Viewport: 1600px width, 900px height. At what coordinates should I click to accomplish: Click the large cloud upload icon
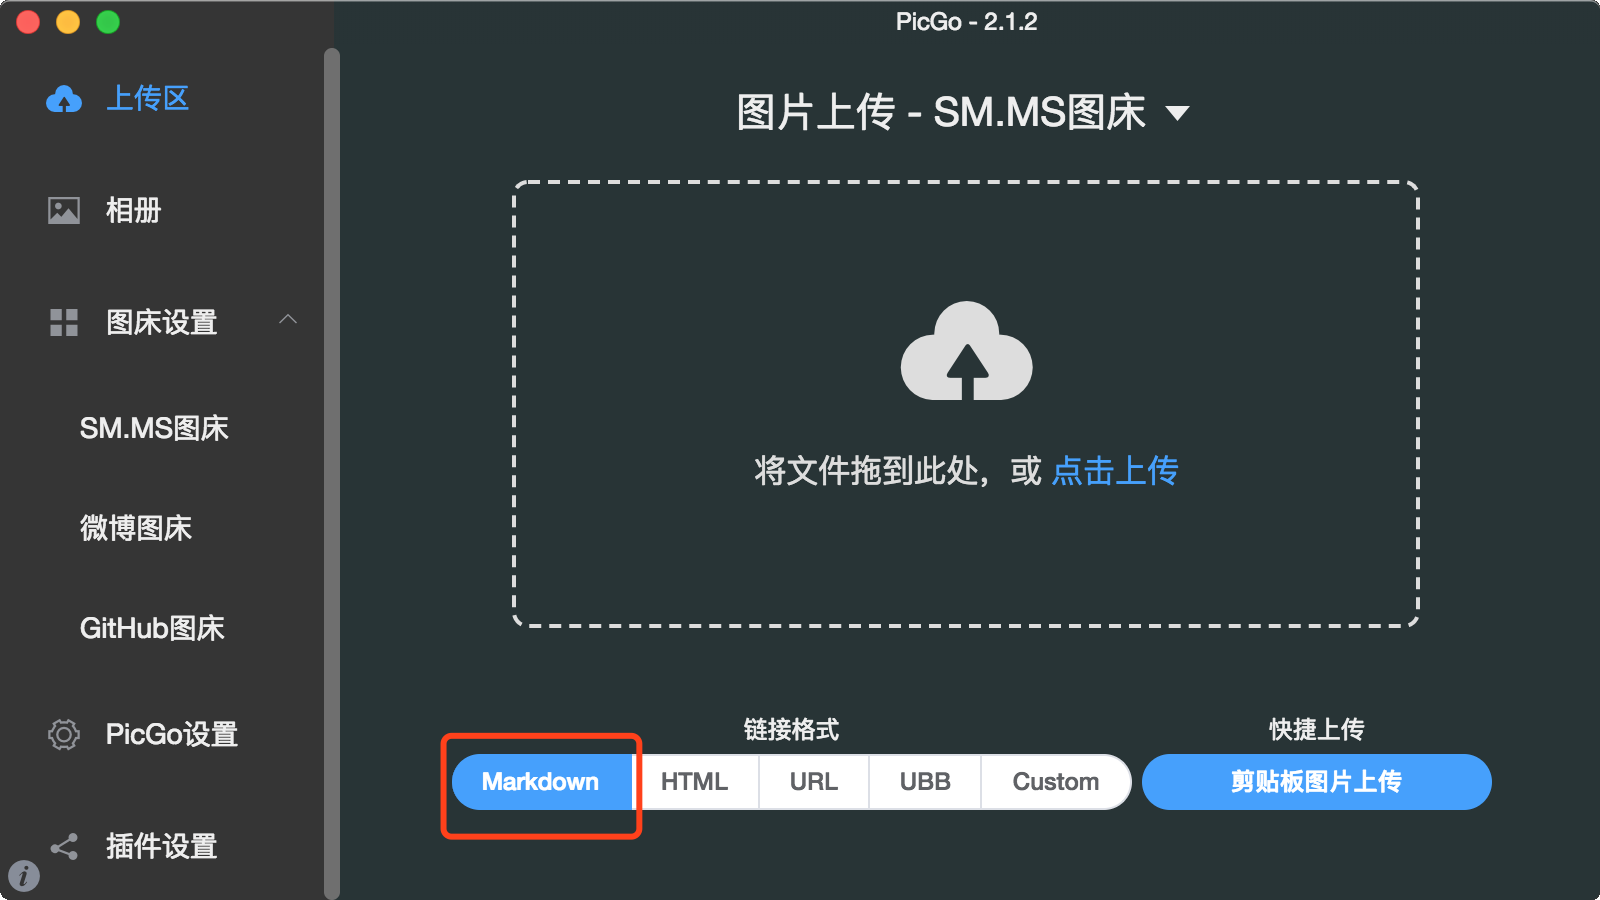pos(966,351)
